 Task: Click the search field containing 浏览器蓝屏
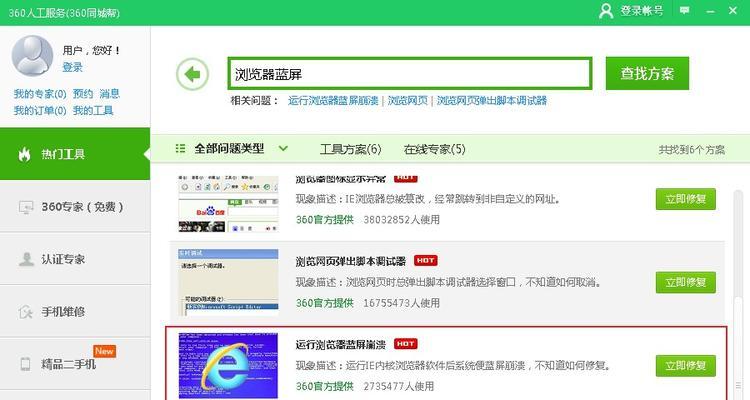[x=410, y=74]
